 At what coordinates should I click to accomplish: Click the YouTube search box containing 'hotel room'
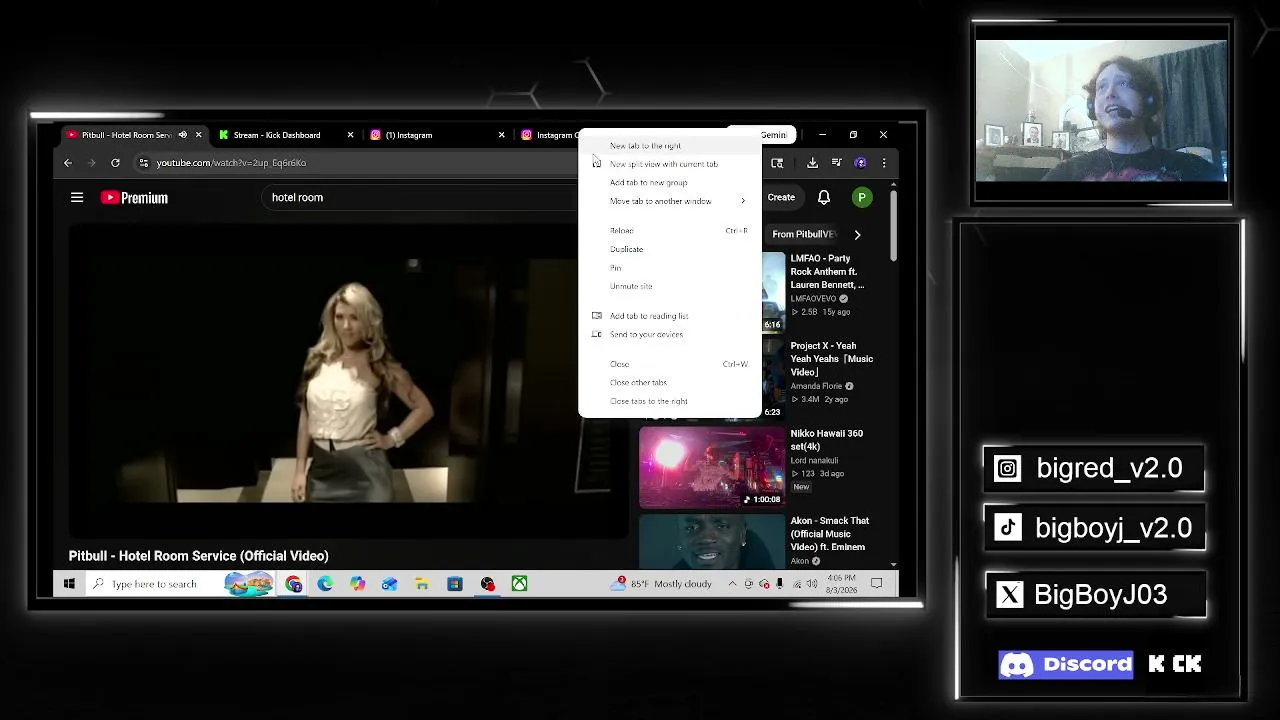point(420,197)
